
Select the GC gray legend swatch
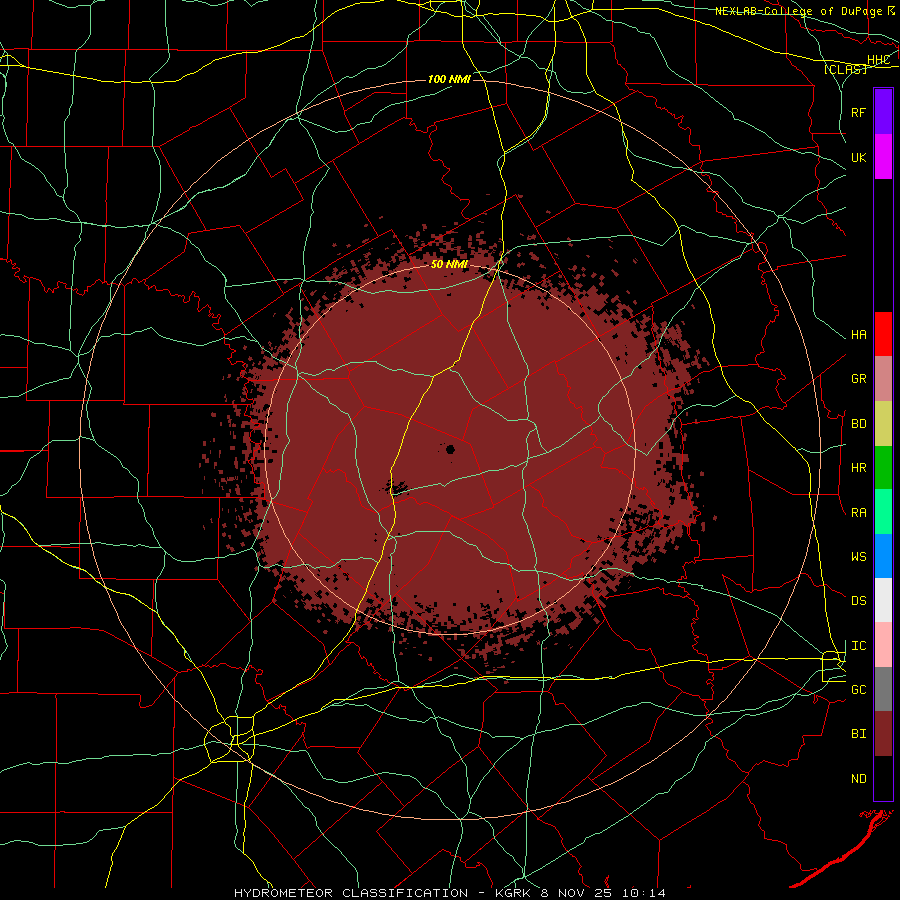coord(883,689)
